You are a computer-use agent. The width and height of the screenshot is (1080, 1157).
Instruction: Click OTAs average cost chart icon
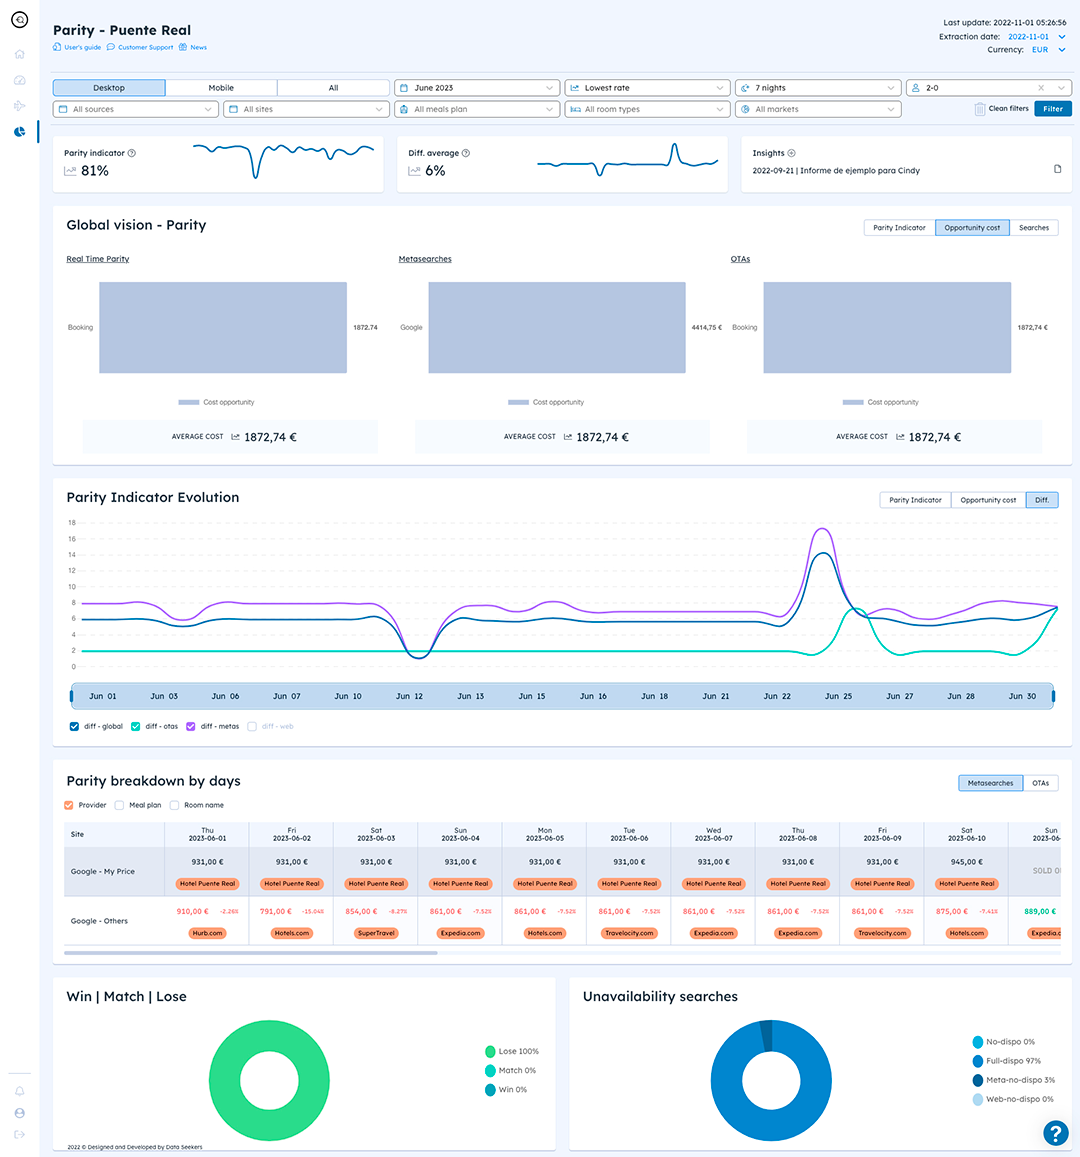(900, 437)
